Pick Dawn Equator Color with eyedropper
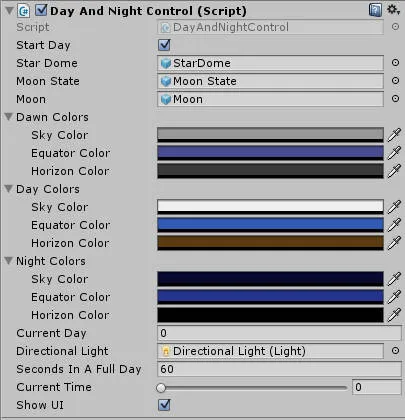The width and height of the screenshot is (405, 420). [x=394, y=153]
